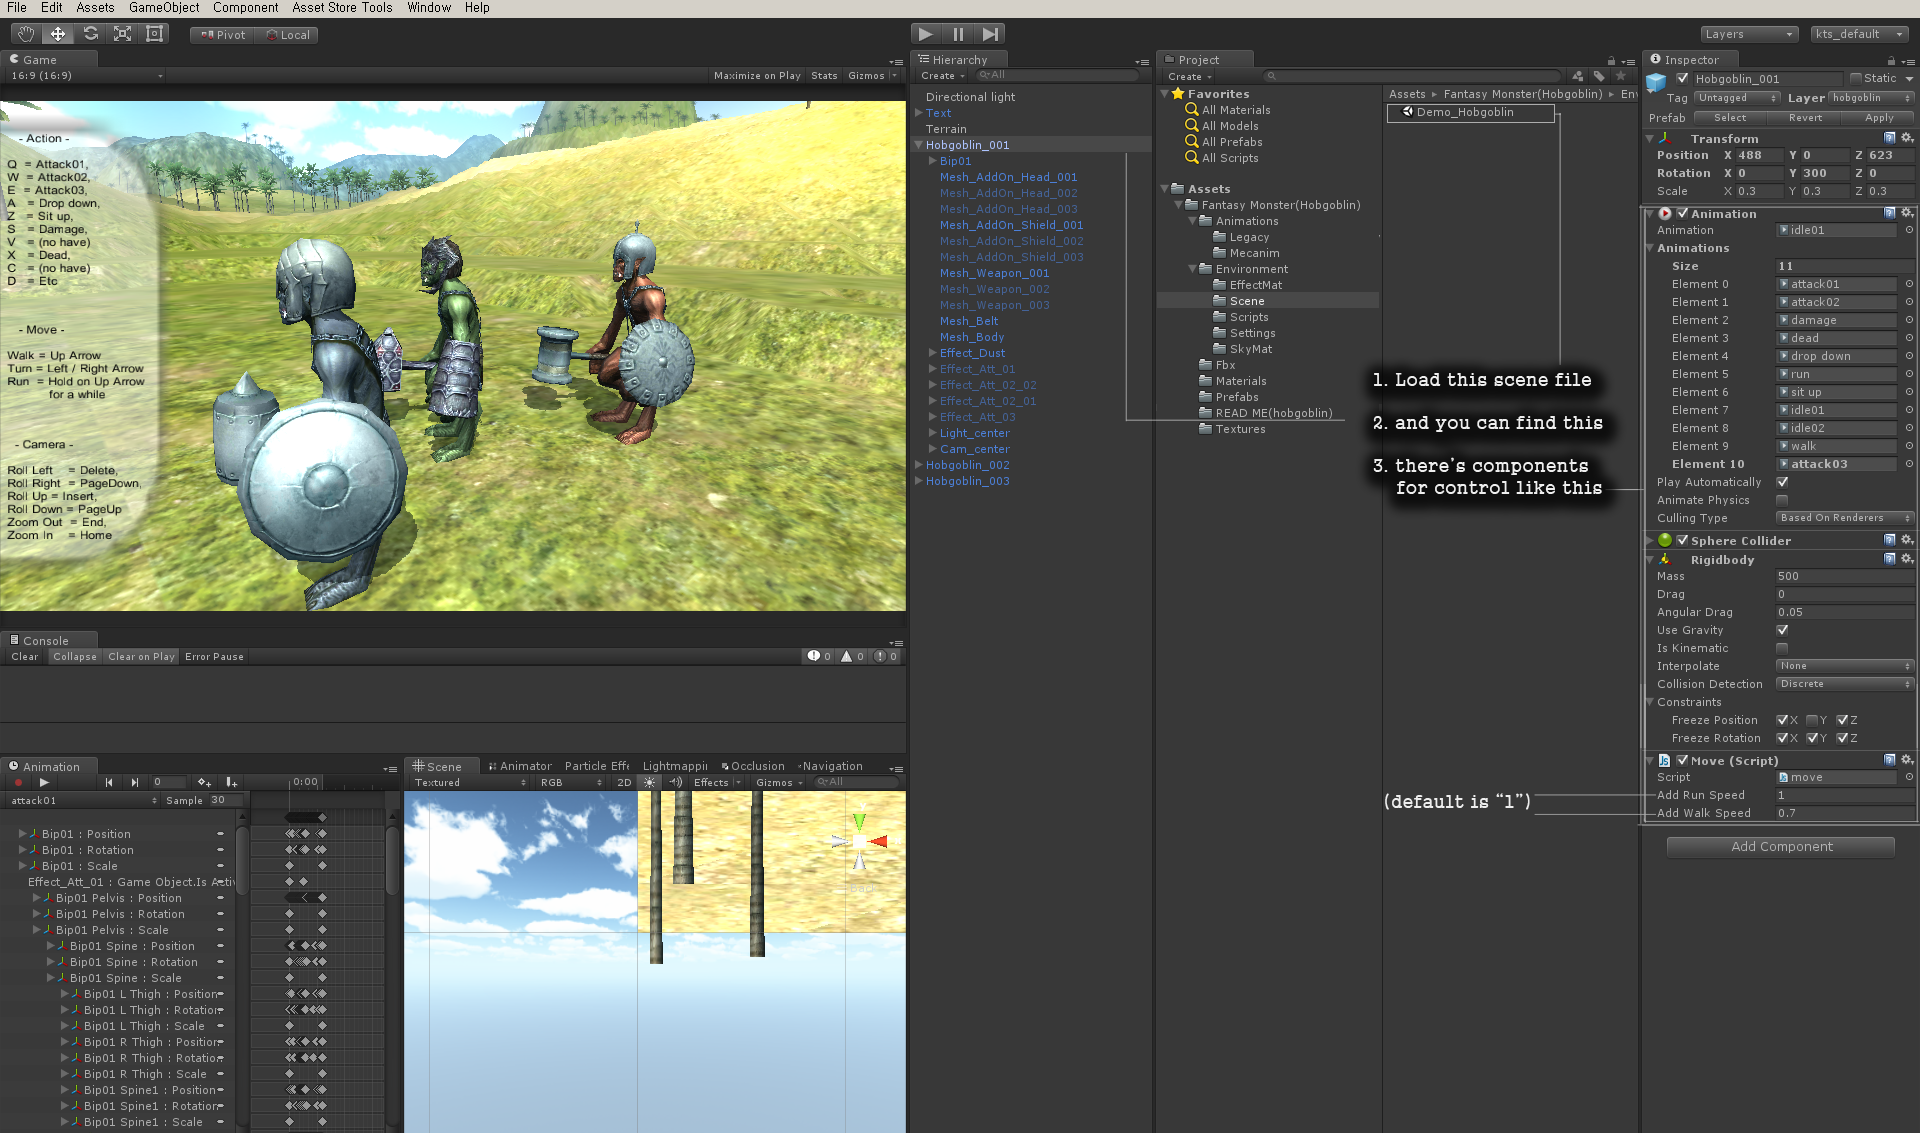The image size is (1920, 1133).
Task: Expand Bip01 : Position curve row
Action: point(22,834)
